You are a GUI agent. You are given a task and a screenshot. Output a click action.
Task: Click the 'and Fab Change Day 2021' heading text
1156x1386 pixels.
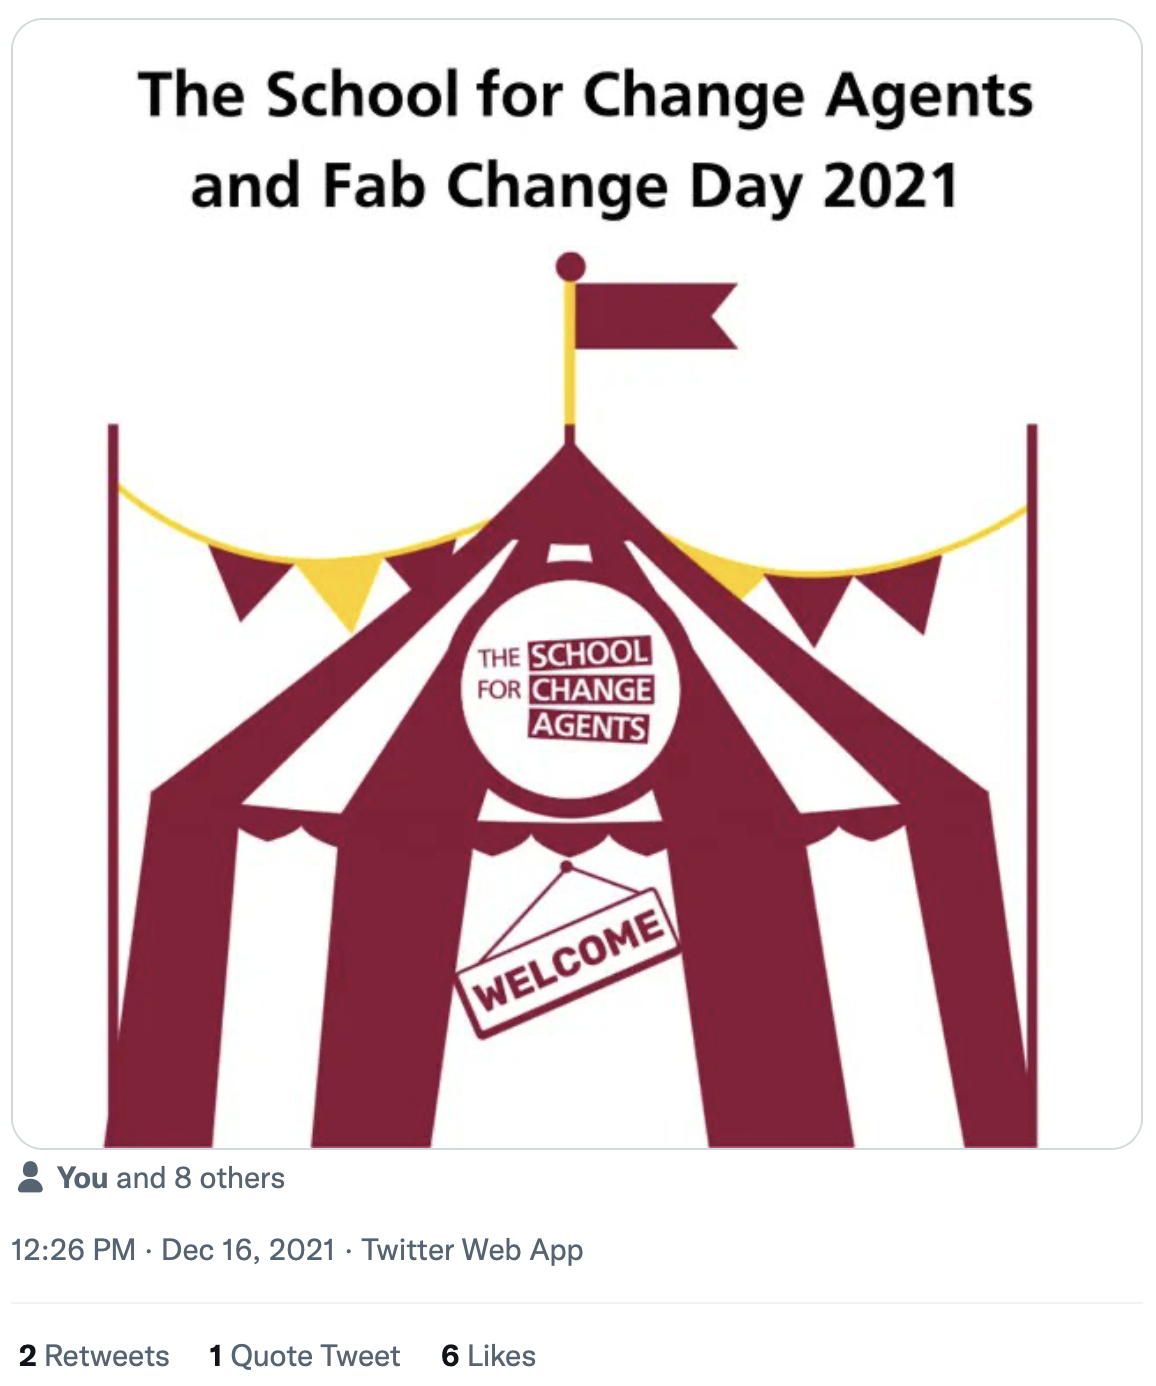pos(575,186)
